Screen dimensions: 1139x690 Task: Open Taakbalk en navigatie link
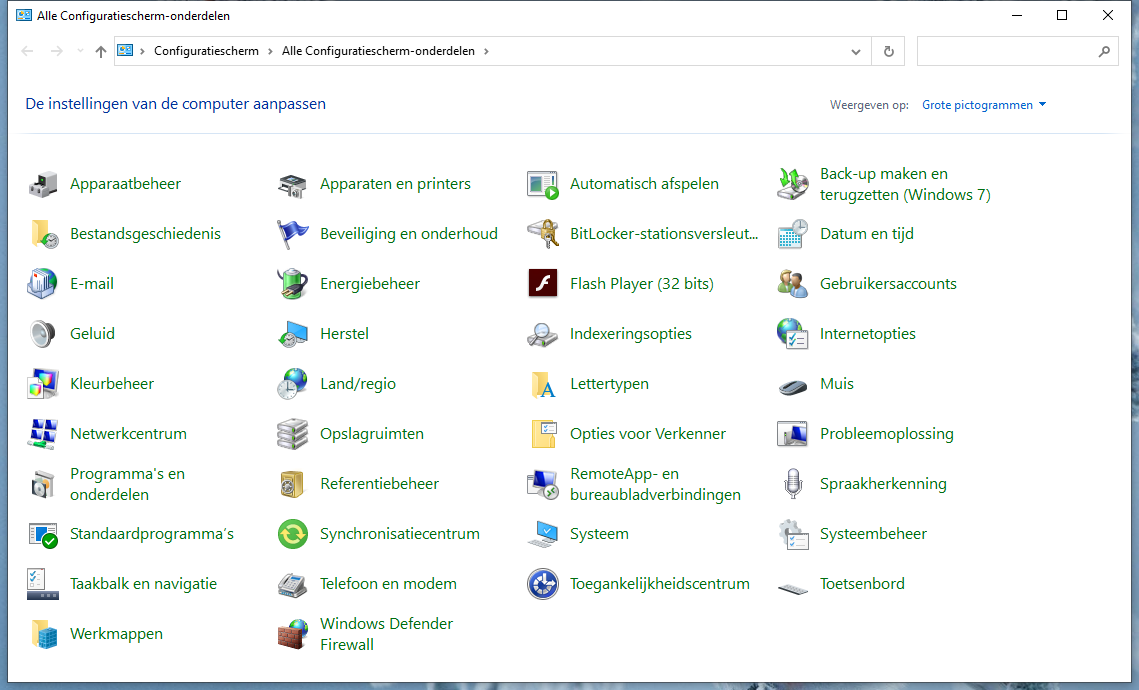click(x=143, y=584)
